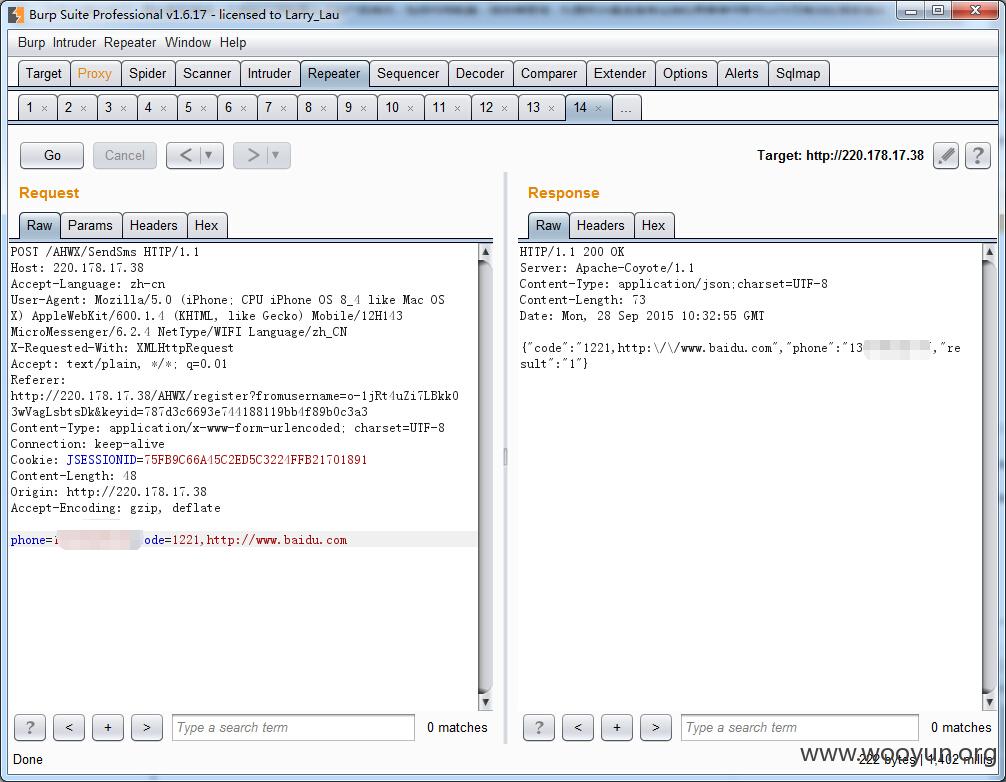Switch to the Intruder tool tab
This screenshot has width=1006, height=782.
(x=269, y=74)
